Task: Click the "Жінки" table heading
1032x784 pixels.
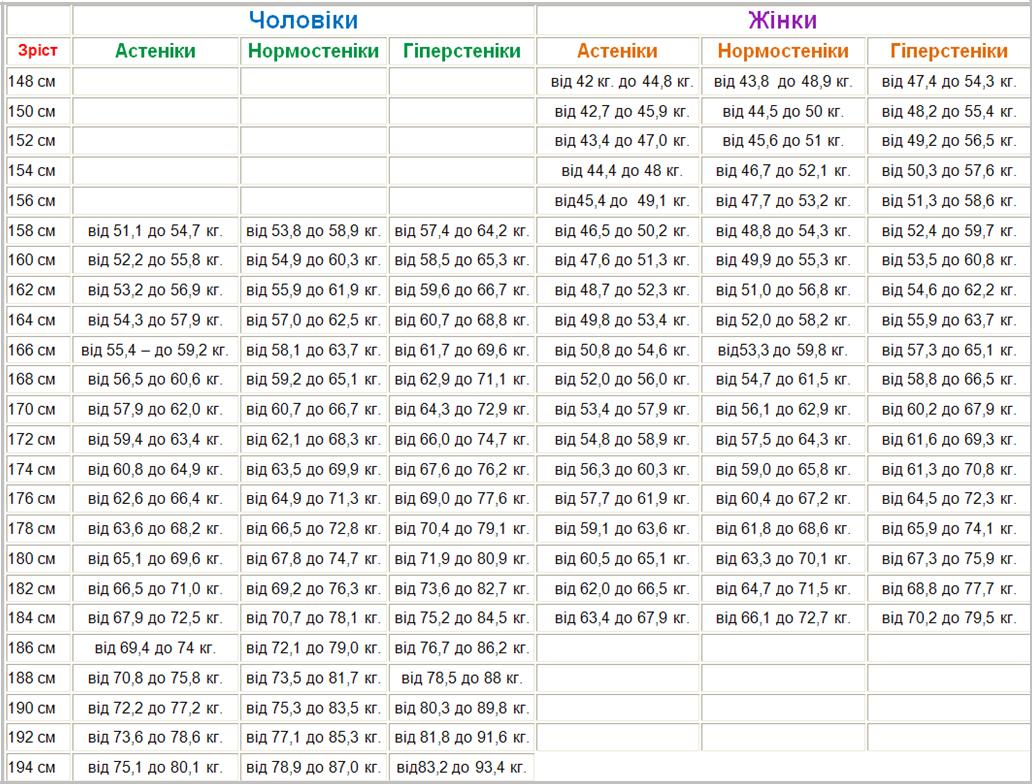Action: 783,20
